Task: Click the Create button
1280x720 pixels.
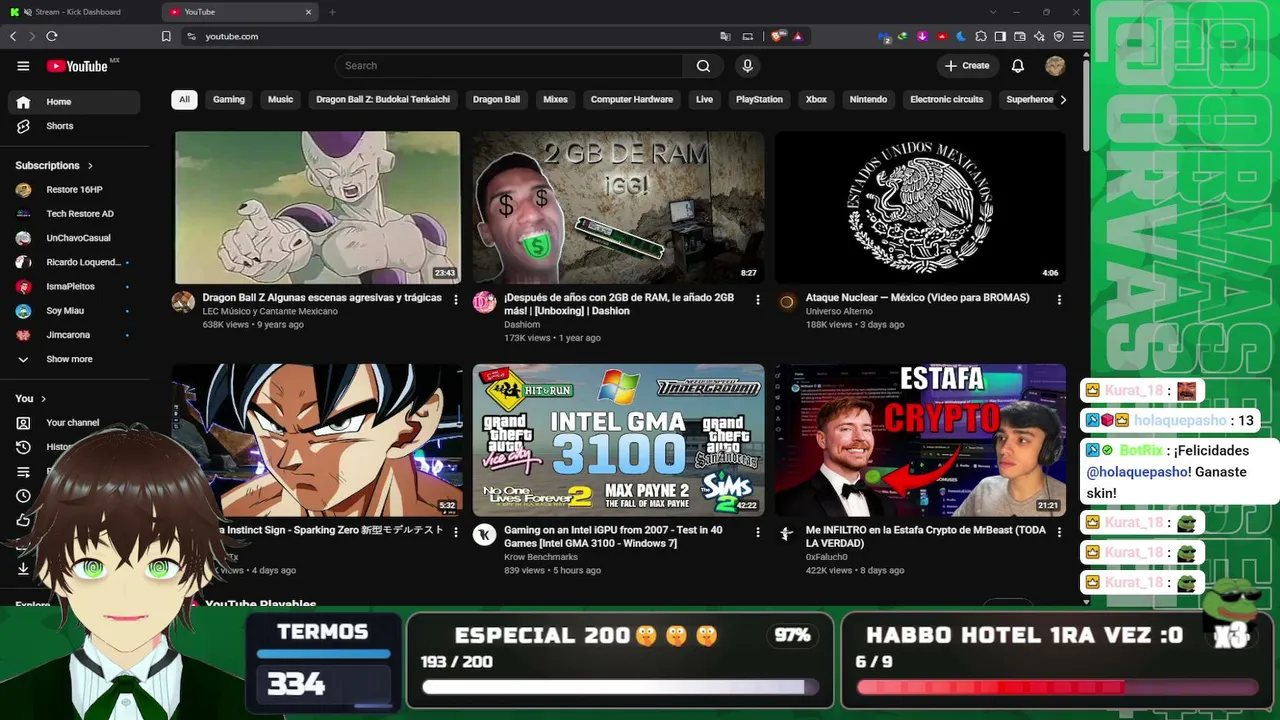Action: (x=966, y=66)
